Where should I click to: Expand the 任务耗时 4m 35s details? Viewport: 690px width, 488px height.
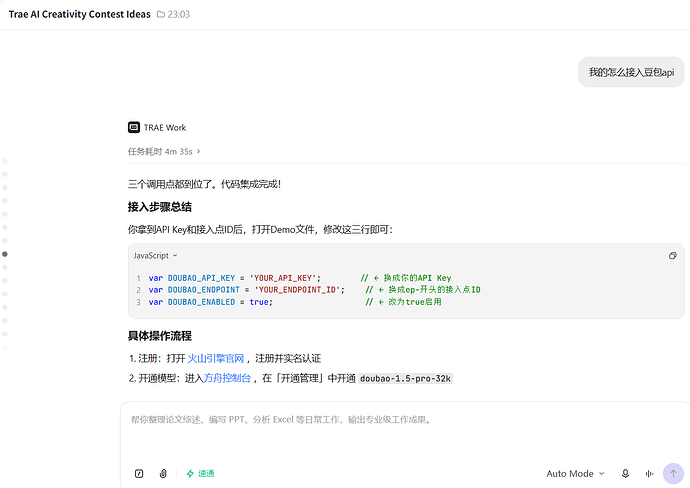pos(164,151)
